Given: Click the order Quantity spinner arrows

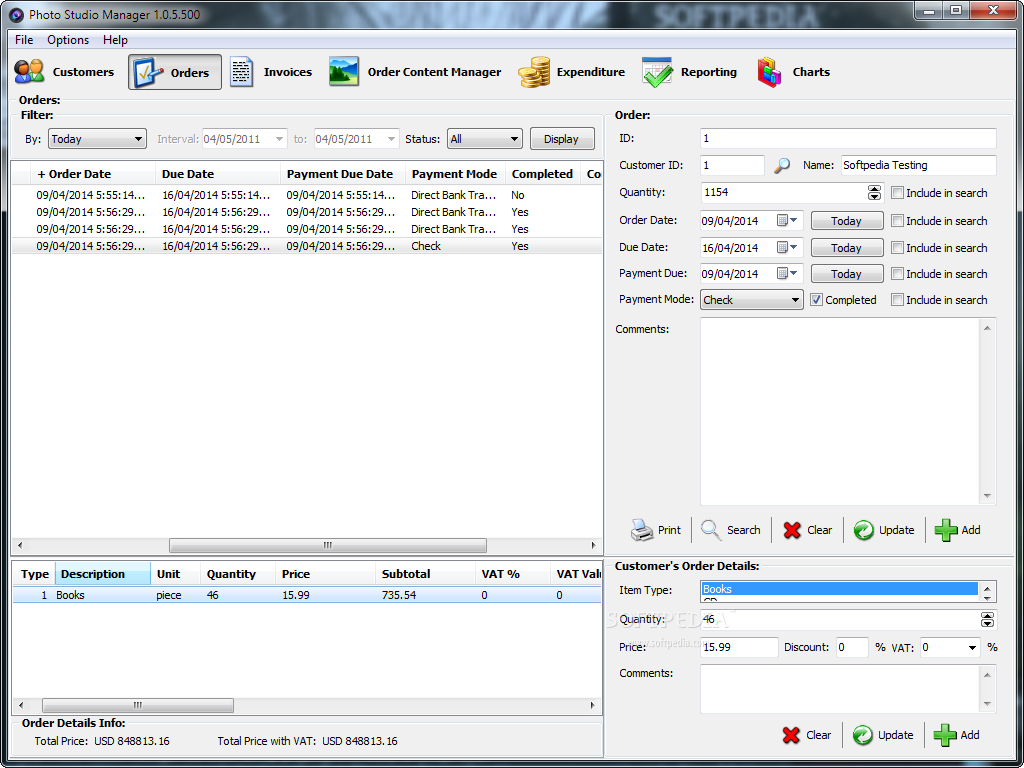Looking at the screenshot, I should click(874, 193).
